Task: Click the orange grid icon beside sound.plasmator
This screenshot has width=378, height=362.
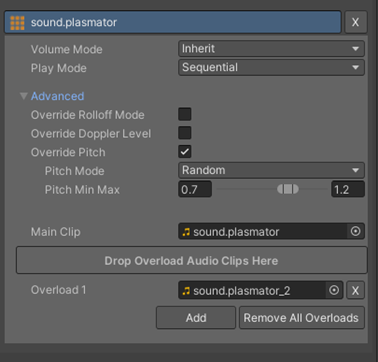Action: click(x=17, y=23)
